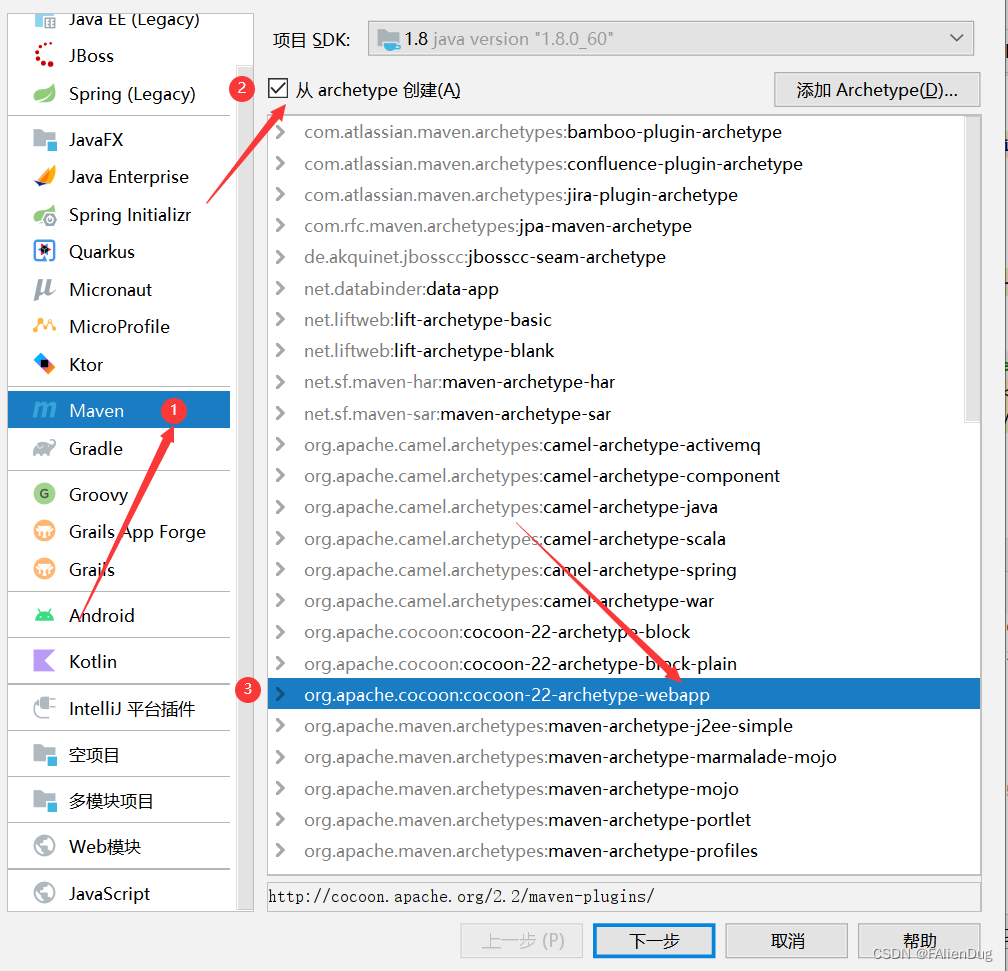Expand jpa-maven-archetype entry
Image resolution: width=1008 pixels, height=971 pixels.
(x=280, y=225)
